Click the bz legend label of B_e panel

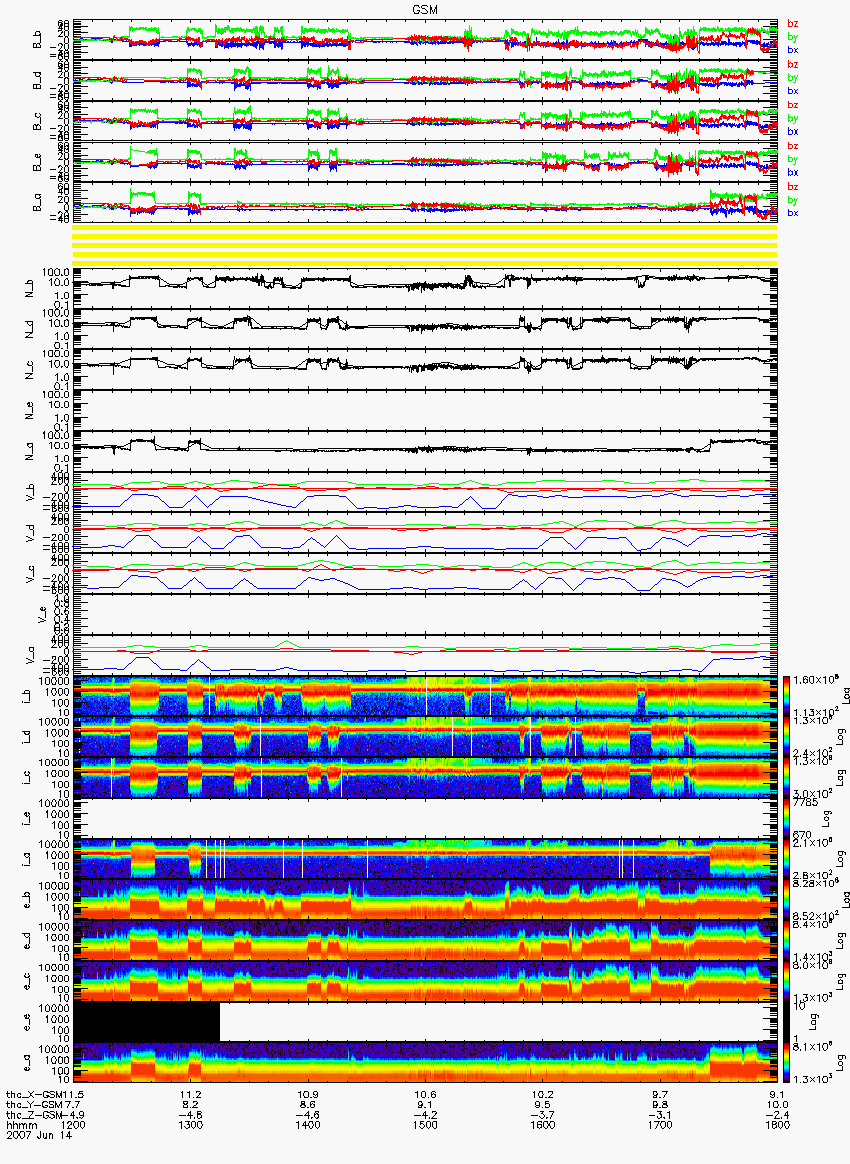(793, 146)
